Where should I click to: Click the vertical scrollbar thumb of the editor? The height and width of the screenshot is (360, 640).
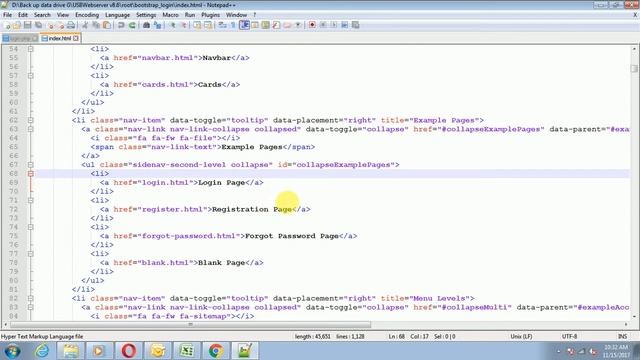634,69
